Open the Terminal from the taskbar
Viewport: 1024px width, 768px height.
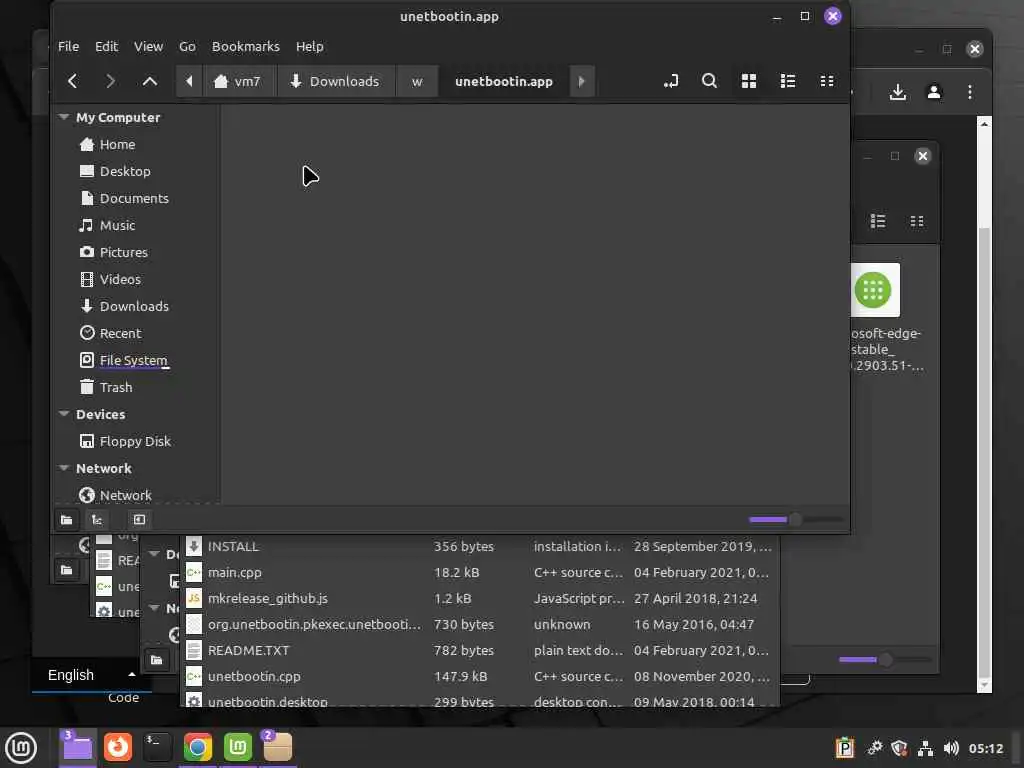coord(157,747)
